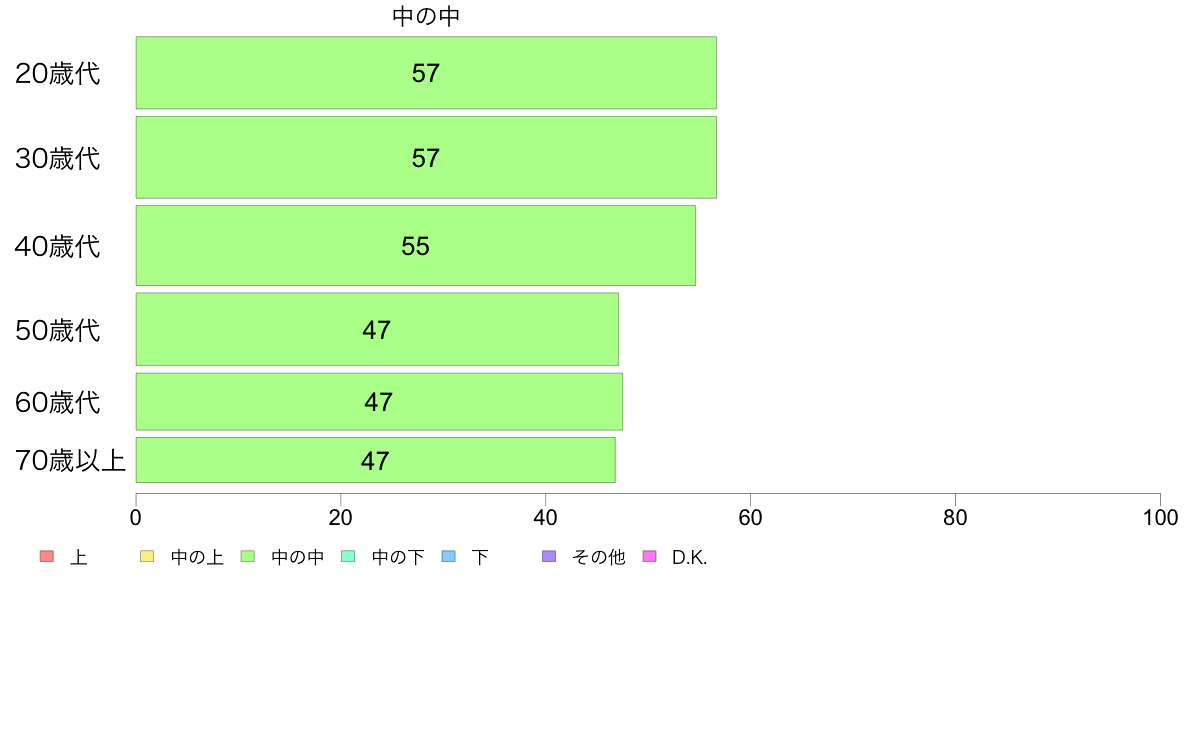Click the purple その他 legend swatch
This screenshot has width=1188, height=736.
(549, 557)
